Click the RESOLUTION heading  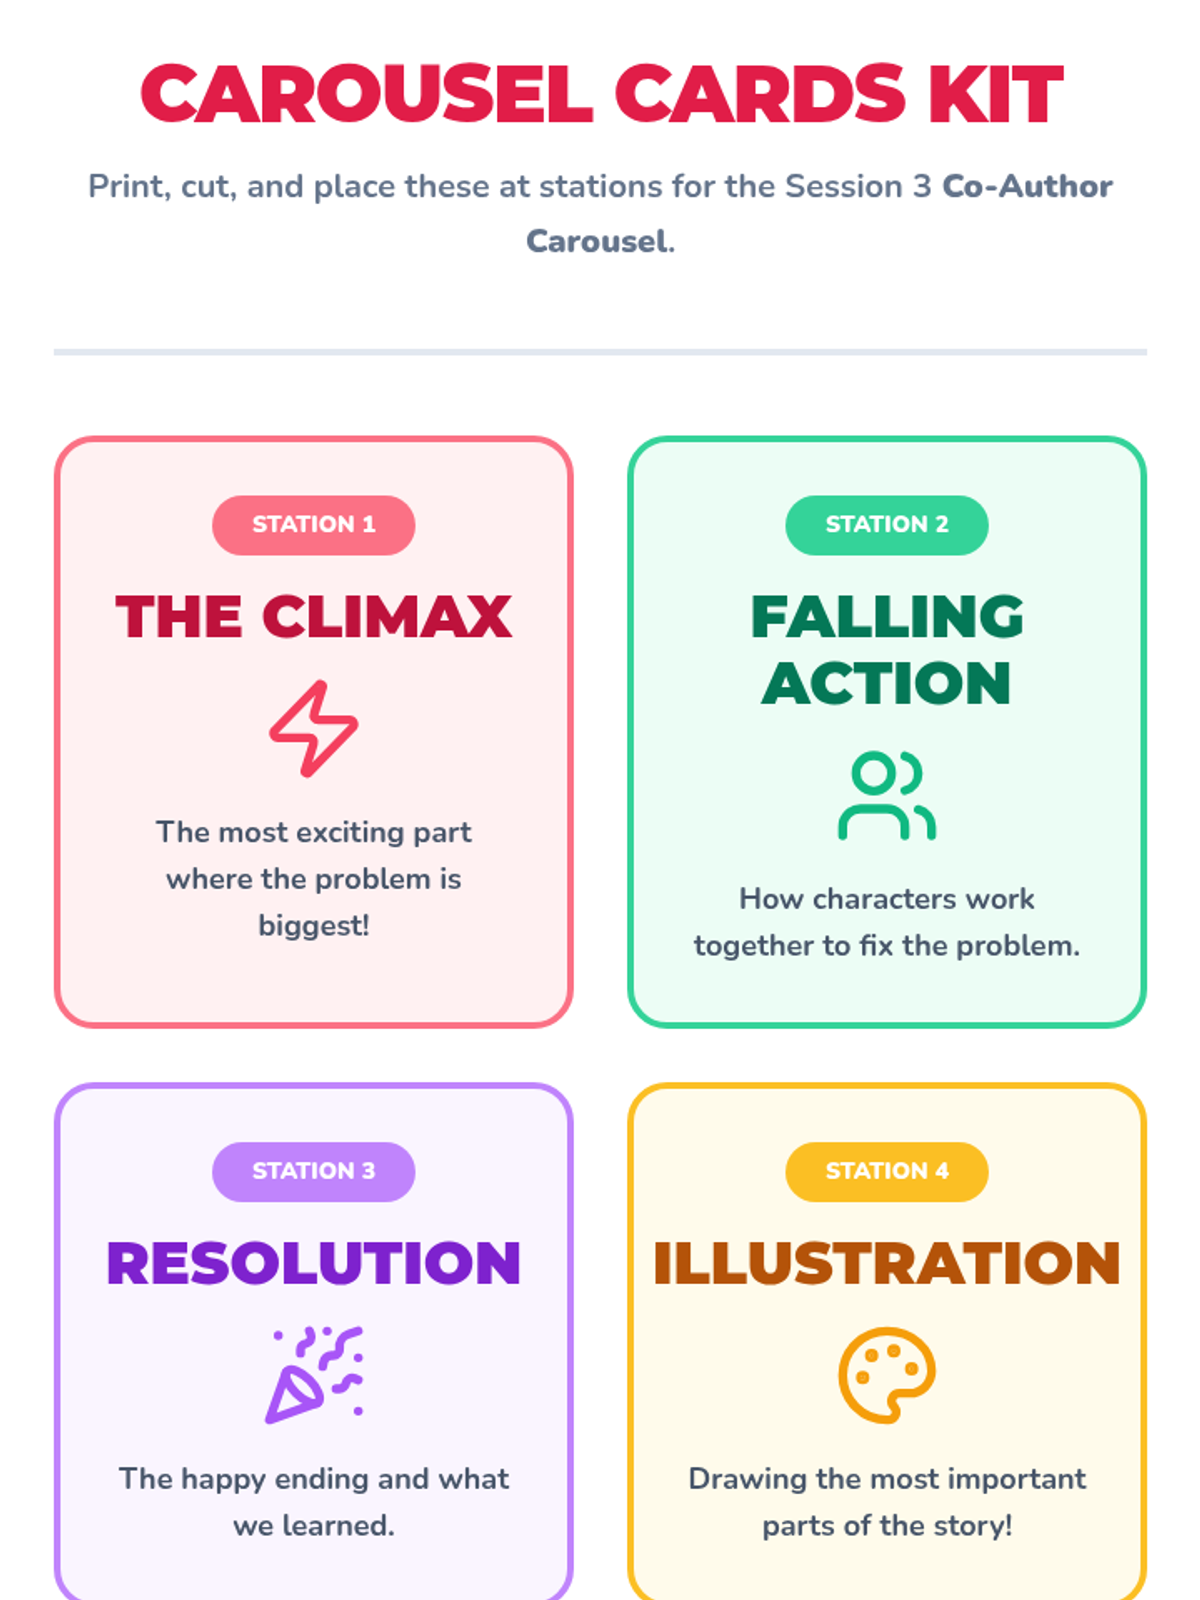313,1263
